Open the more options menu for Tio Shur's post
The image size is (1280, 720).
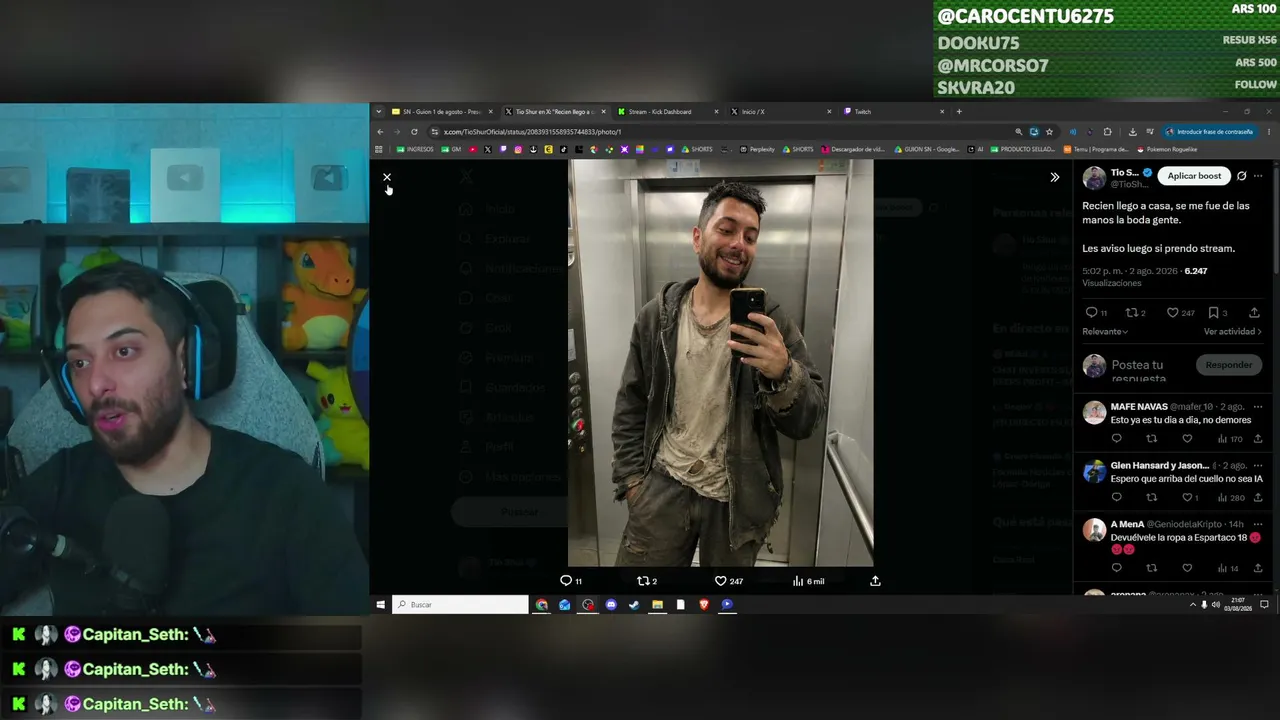[x=1258, y=176]
